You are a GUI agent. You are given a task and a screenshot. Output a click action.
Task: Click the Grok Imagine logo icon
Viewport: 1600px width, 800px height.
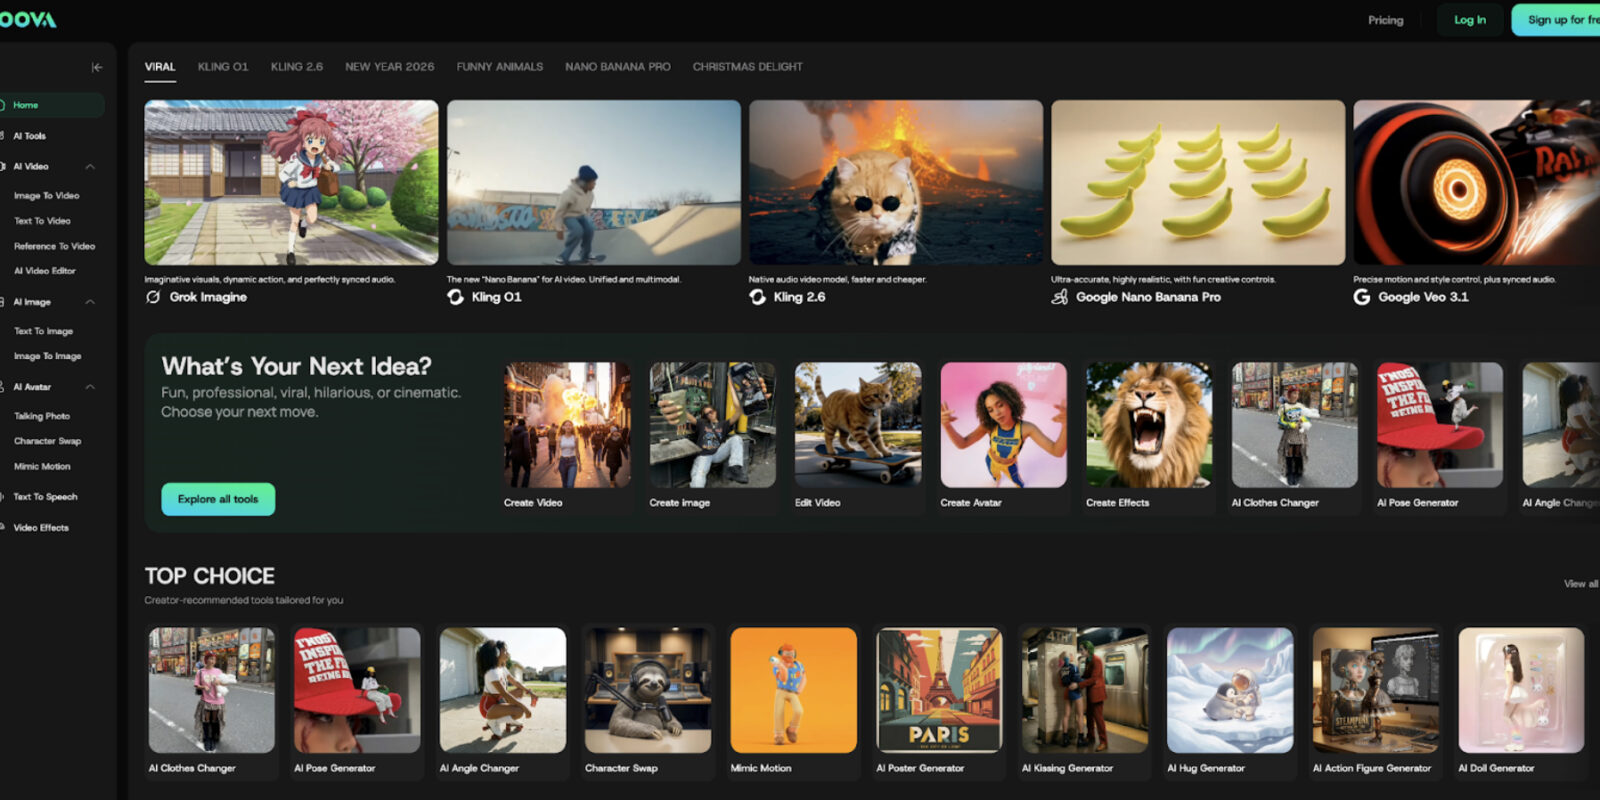coord(153,297)
